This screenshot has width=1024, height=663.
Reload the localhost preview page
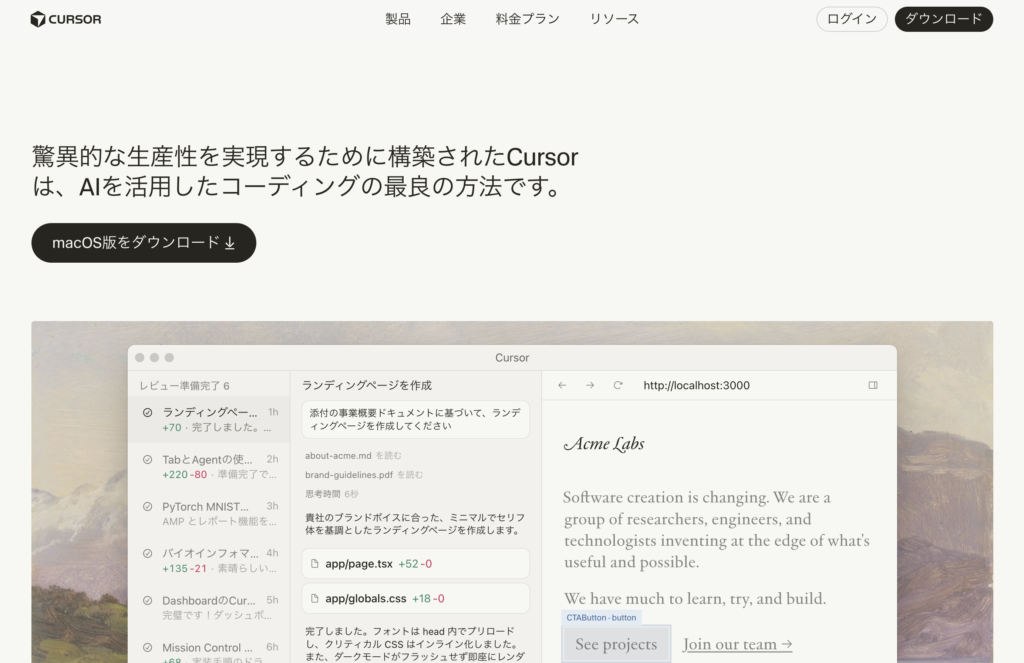pyautogui.click(x=618, y=385)
